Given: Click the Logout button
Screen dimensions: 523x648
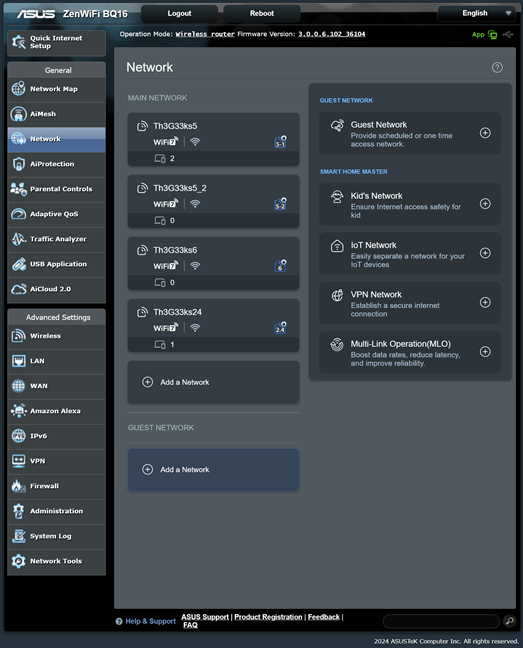Looking at the screenshot, I should click(x=179, y=14).
